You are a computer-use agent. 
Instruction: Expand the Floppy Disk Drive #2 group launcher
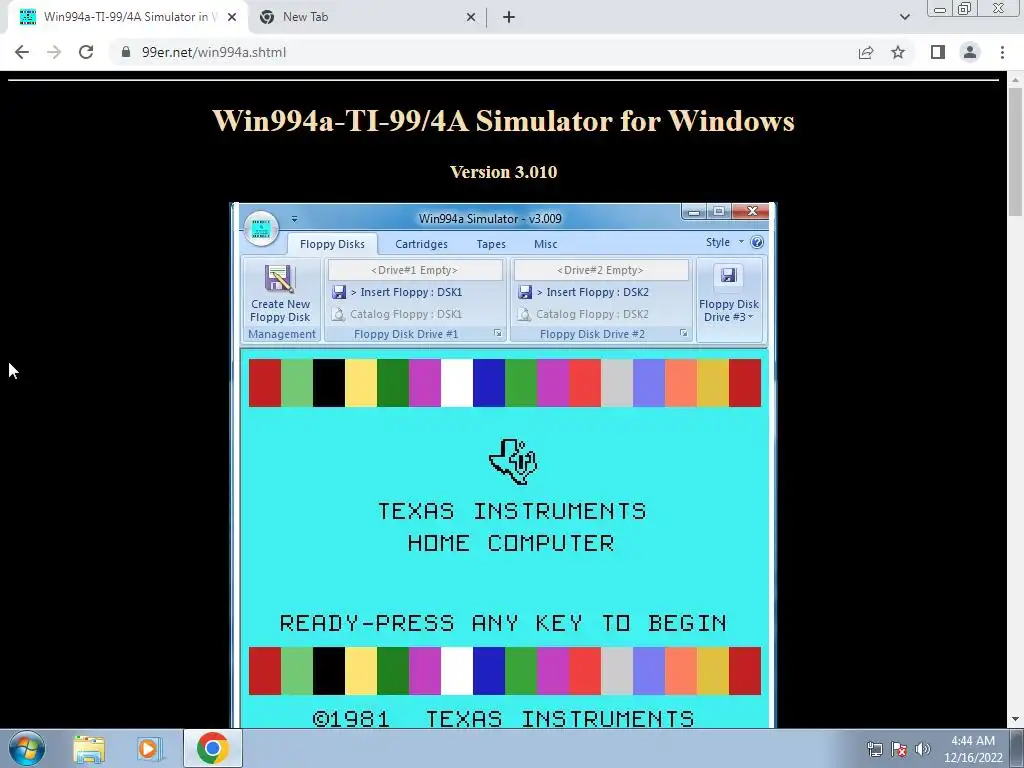point(683,333)
